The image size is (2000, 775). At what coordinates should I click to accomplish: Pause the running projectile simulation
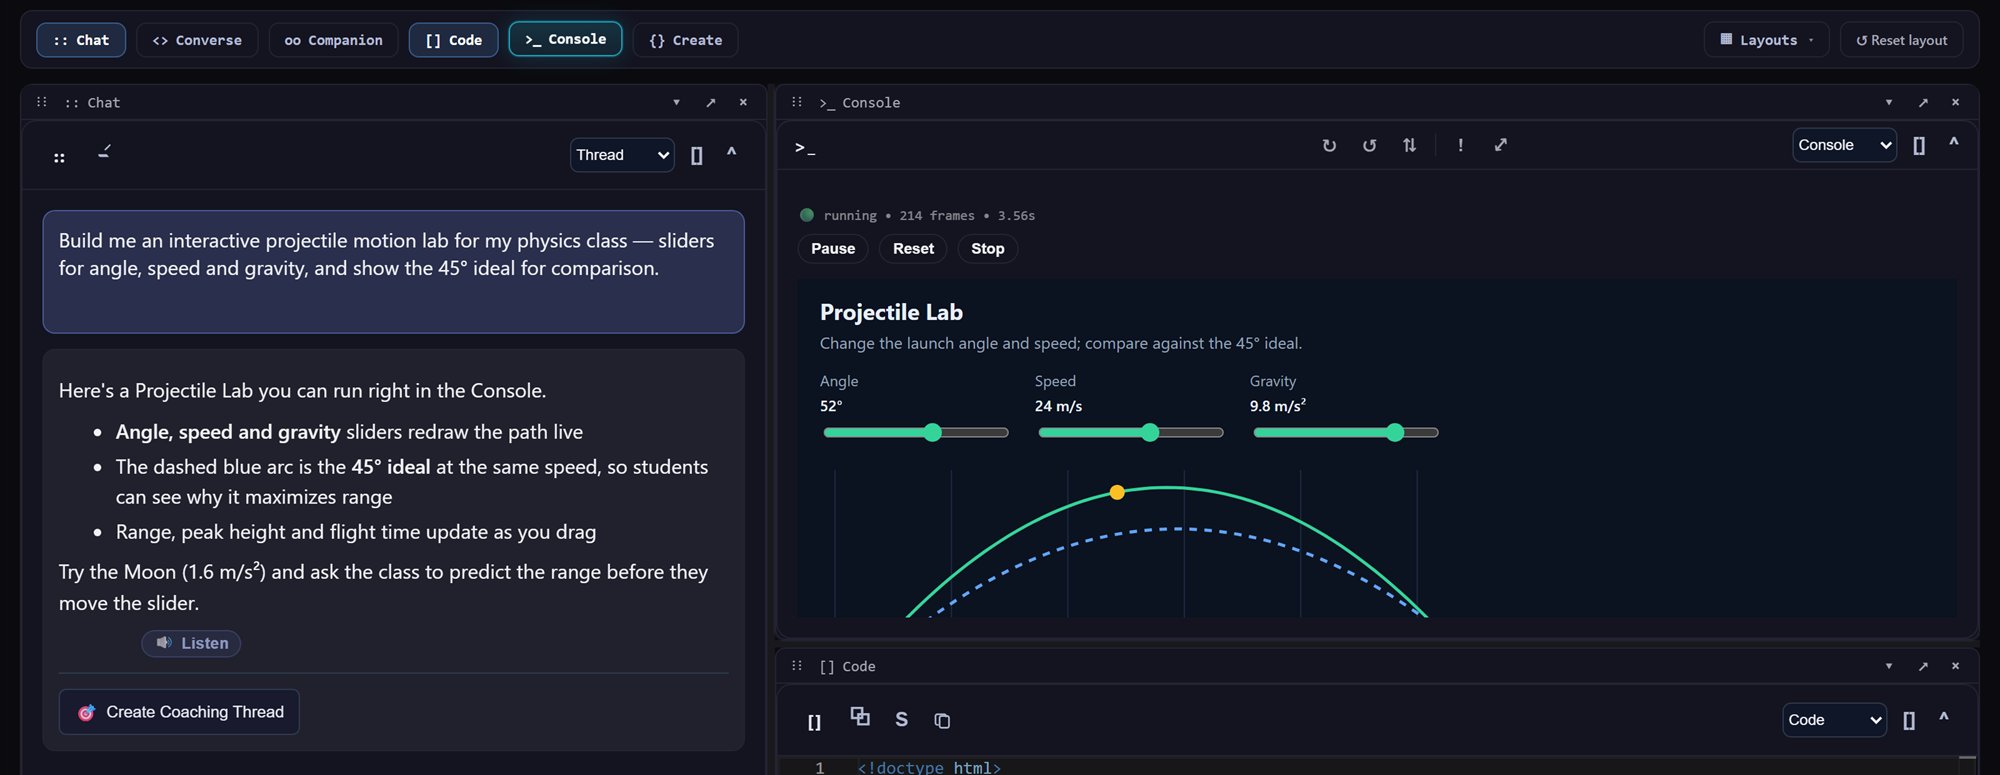[x=833, y=249]
